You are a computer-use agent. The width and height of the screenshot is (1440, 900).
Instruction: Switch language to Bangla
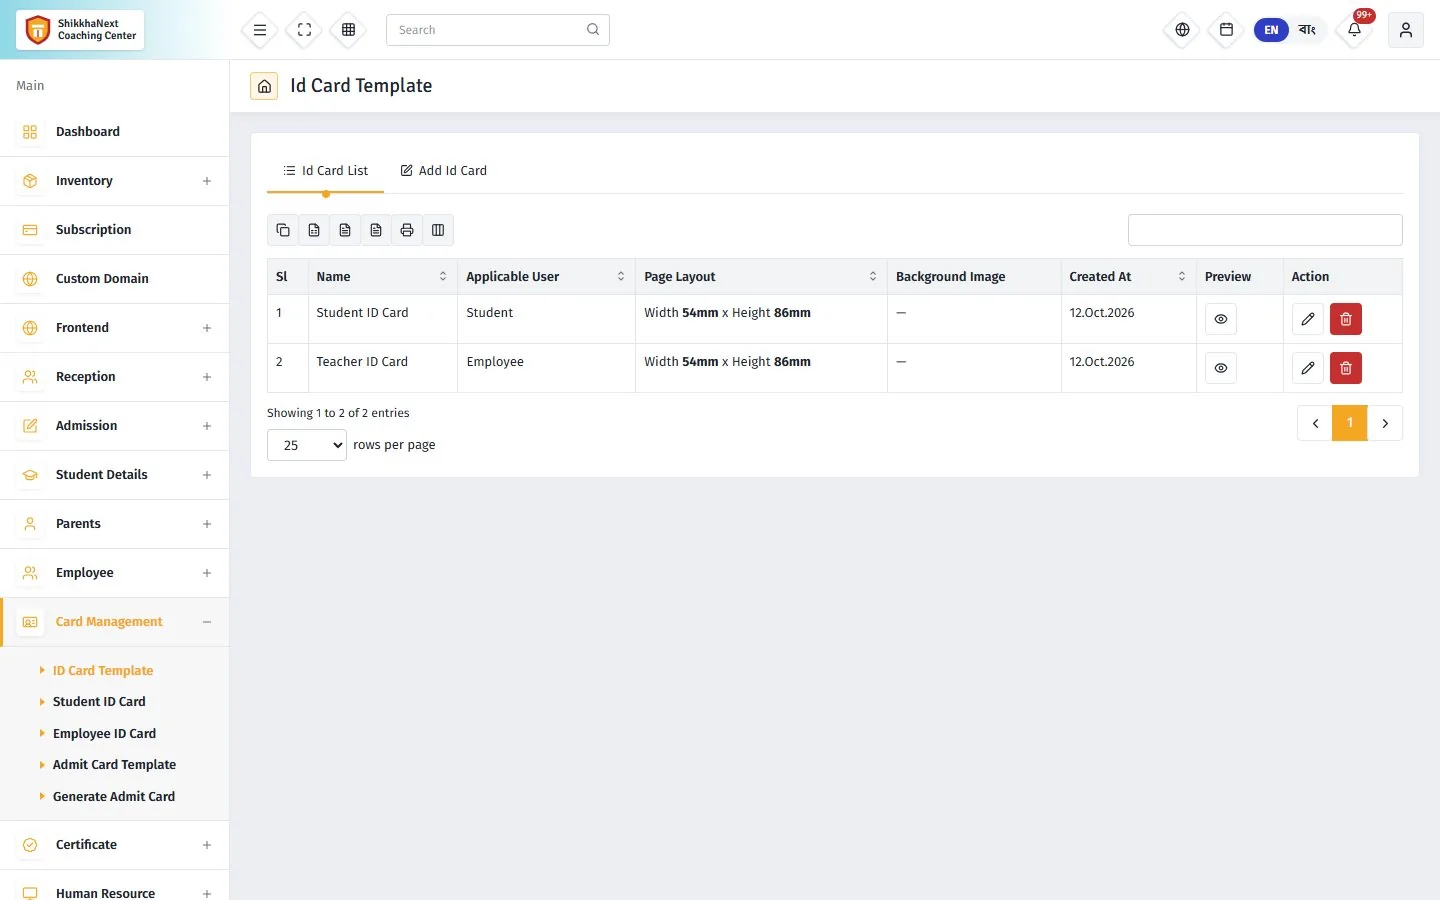1307,30
